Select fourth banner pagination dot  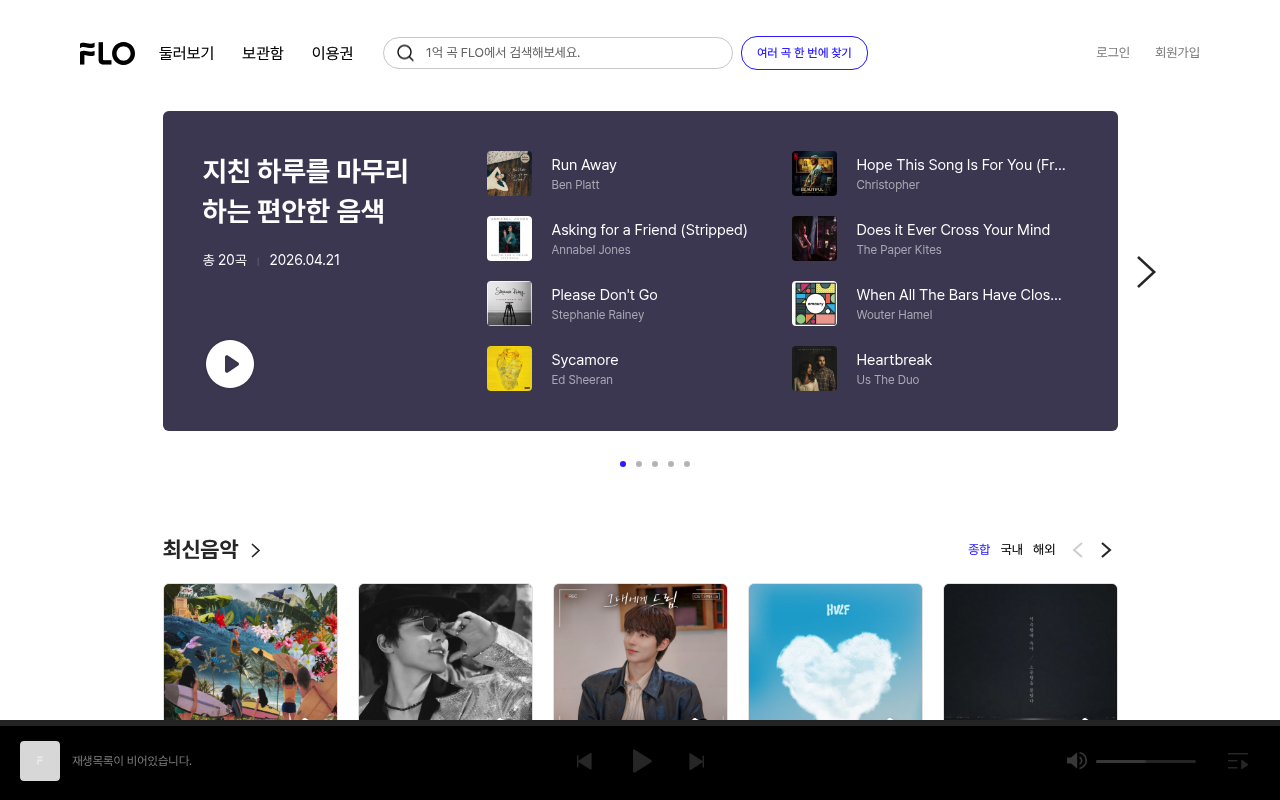[x=671, y=464]
